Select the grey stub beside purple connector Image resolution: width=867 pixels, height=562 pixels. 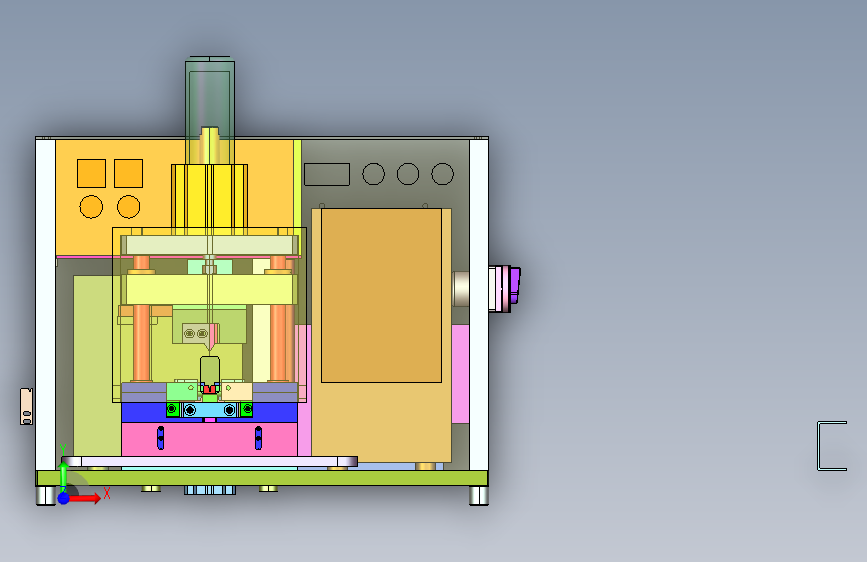click(x=461, y=288)
